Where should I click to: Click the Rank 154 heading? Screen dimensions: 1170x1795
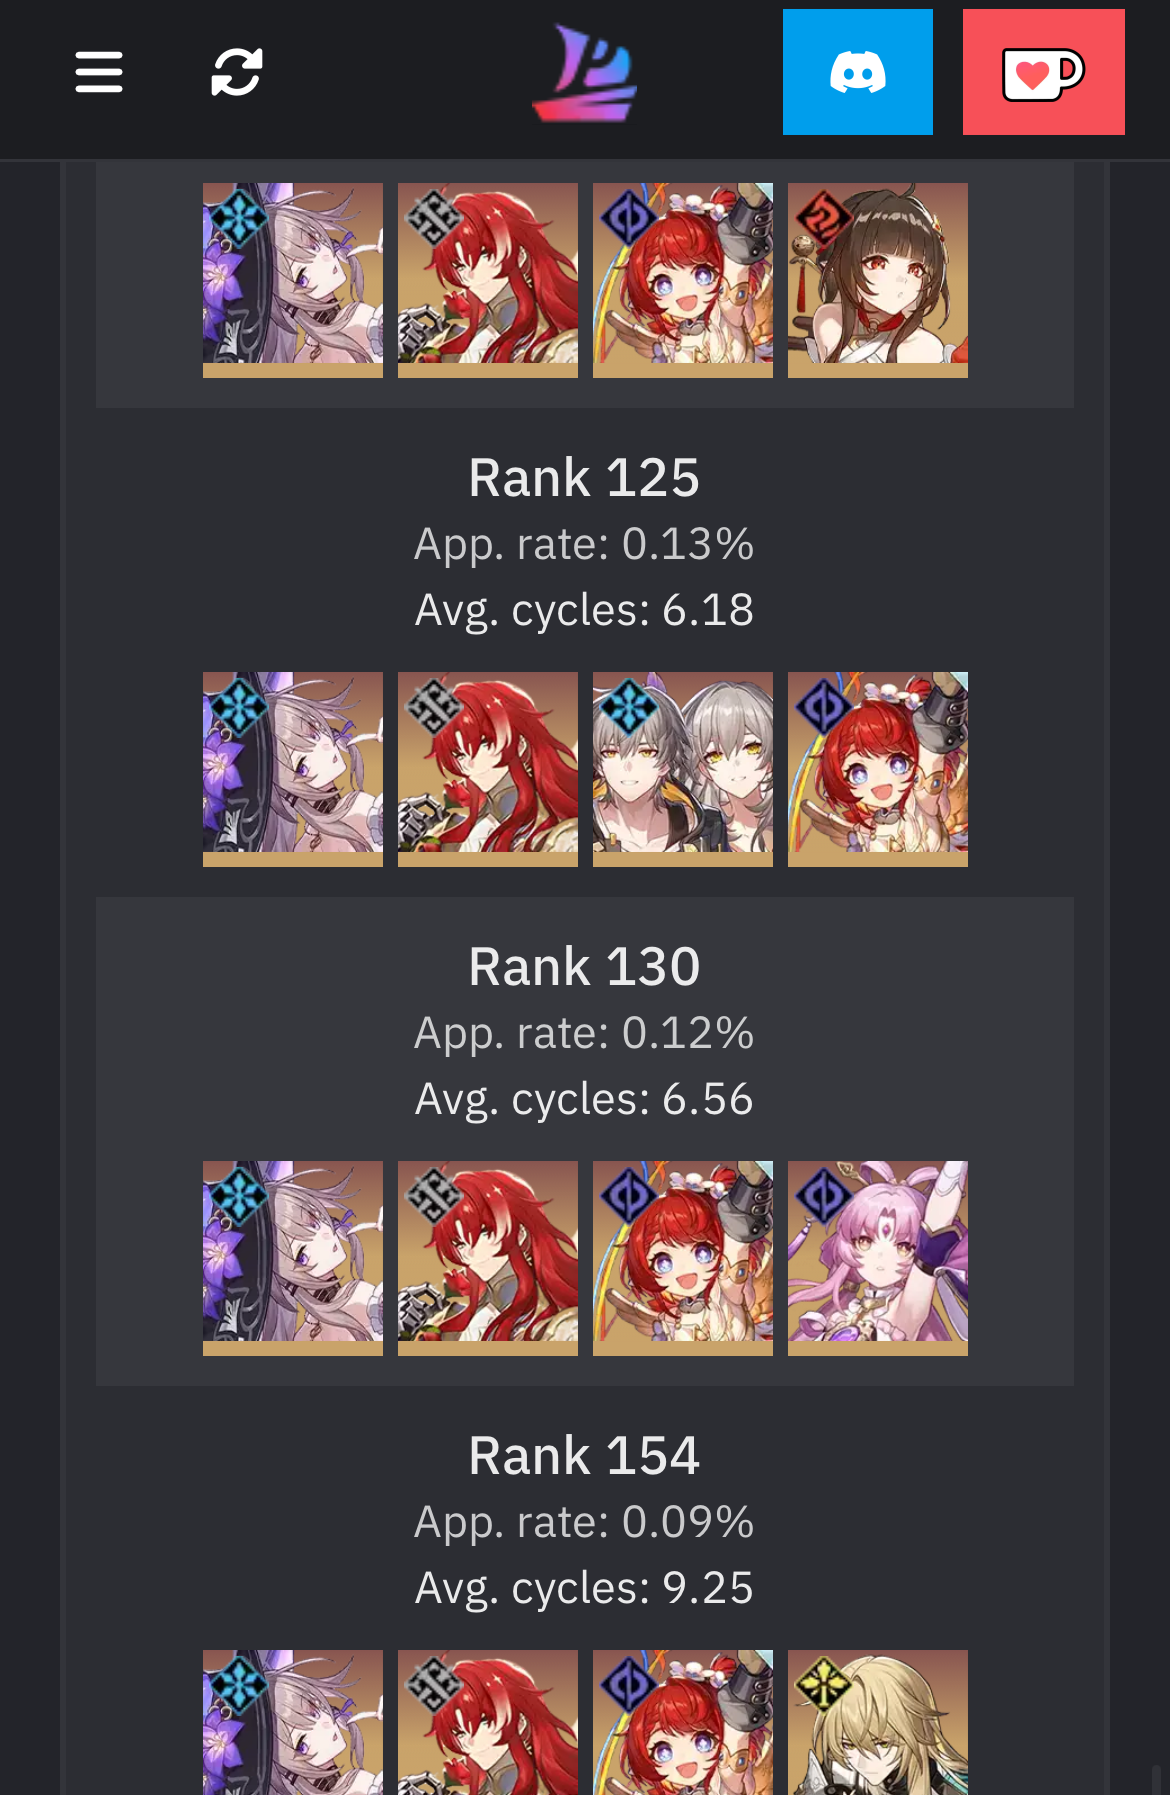pyautogui.click(x=585, y=1456)
